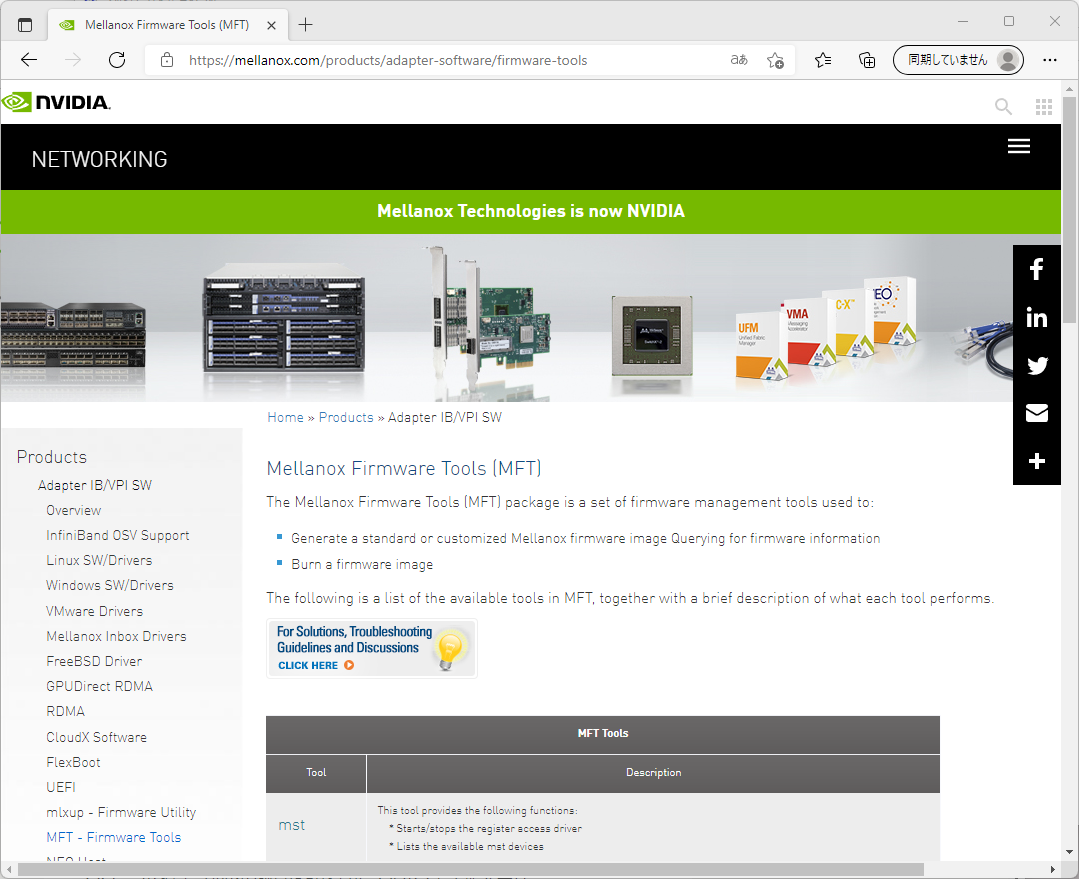Click the Products breadcrumb link
1079x879 pixels.
[345, 417]
